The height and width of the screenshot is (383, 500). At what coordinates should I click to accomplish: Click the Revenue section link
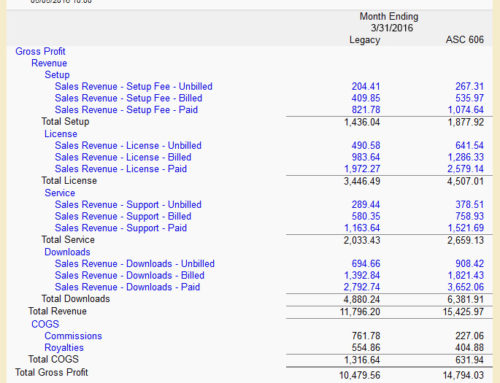(x=49, y=63)
